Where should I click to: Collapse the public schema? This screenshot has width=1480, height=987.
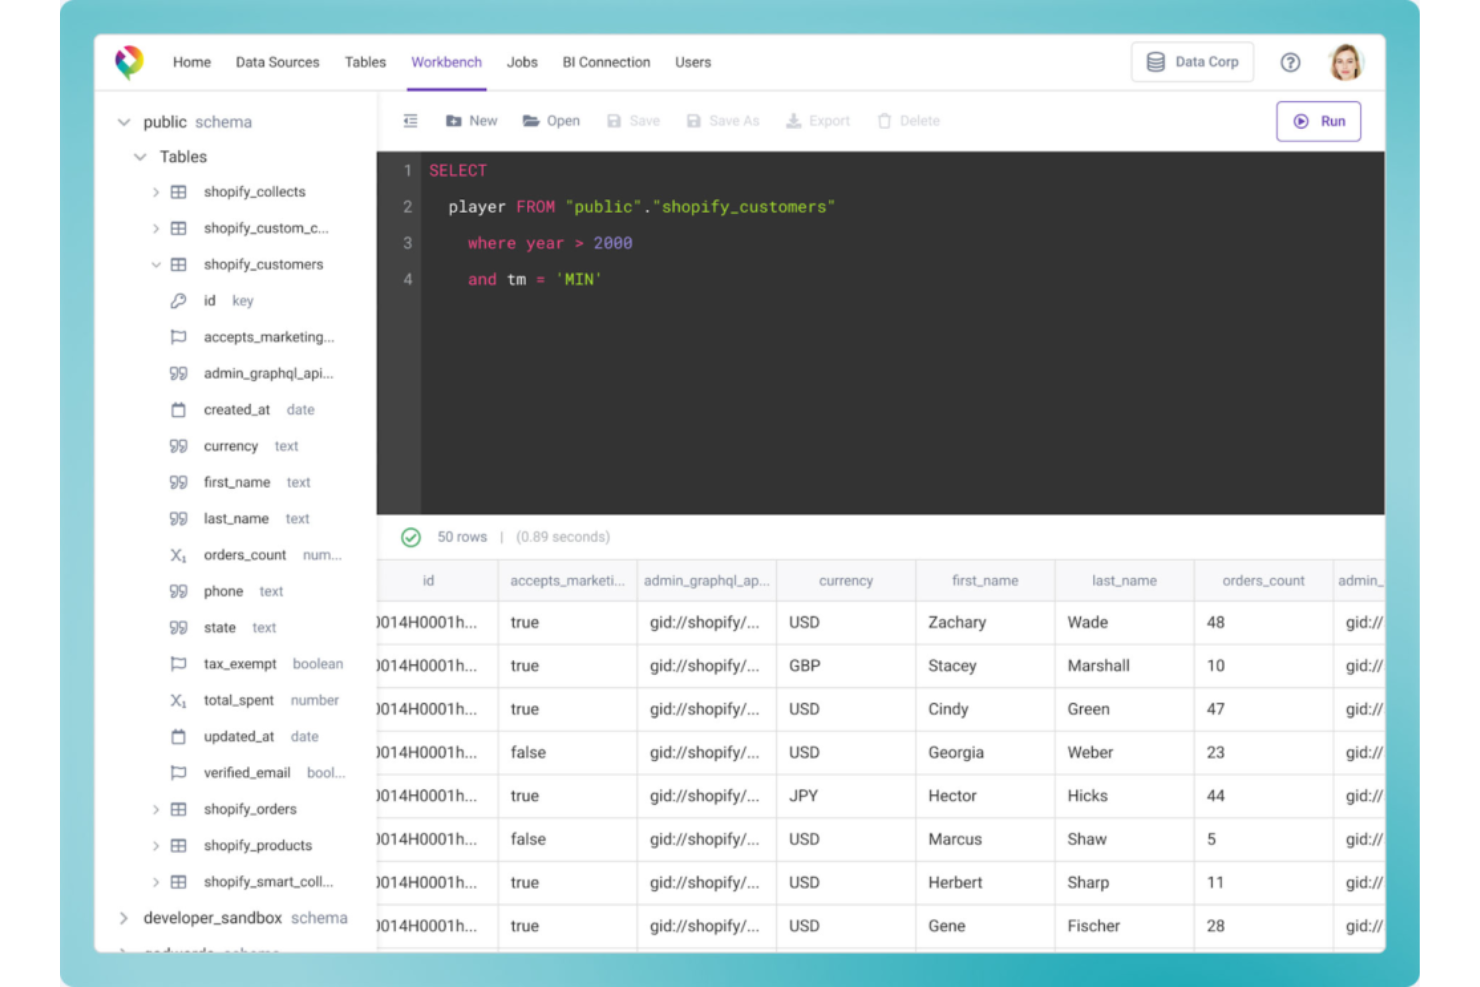point(124,122)
